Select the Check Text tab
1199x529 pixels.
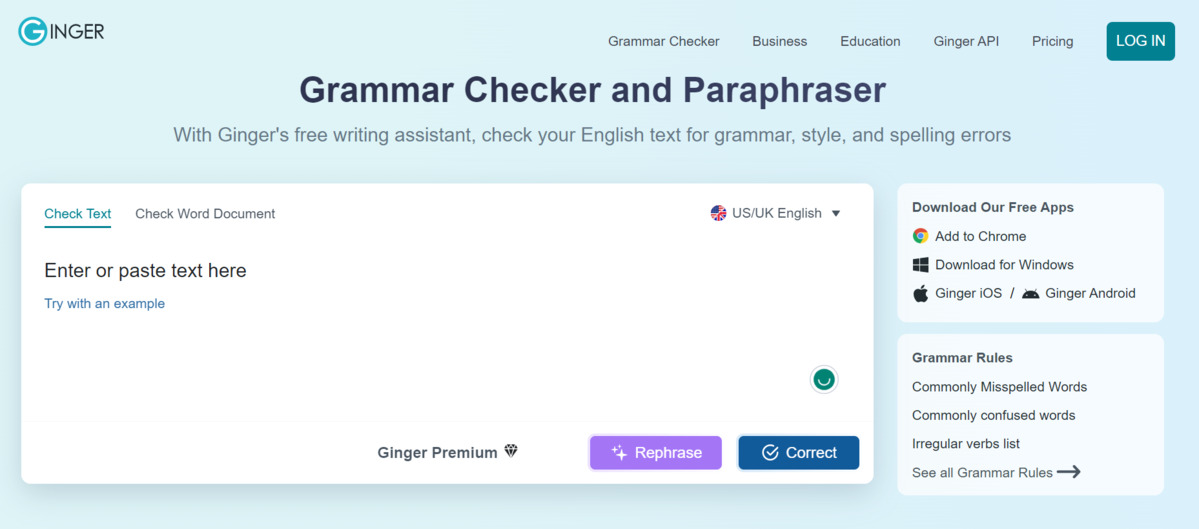point(77,214)
